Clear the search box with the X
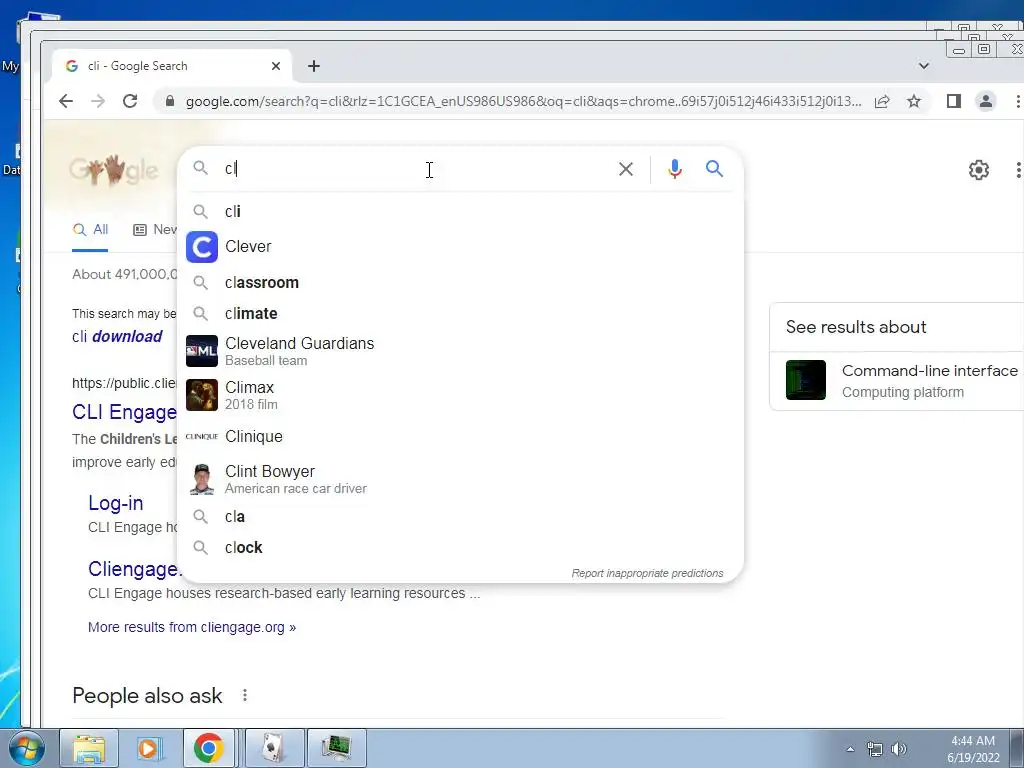 626,169
